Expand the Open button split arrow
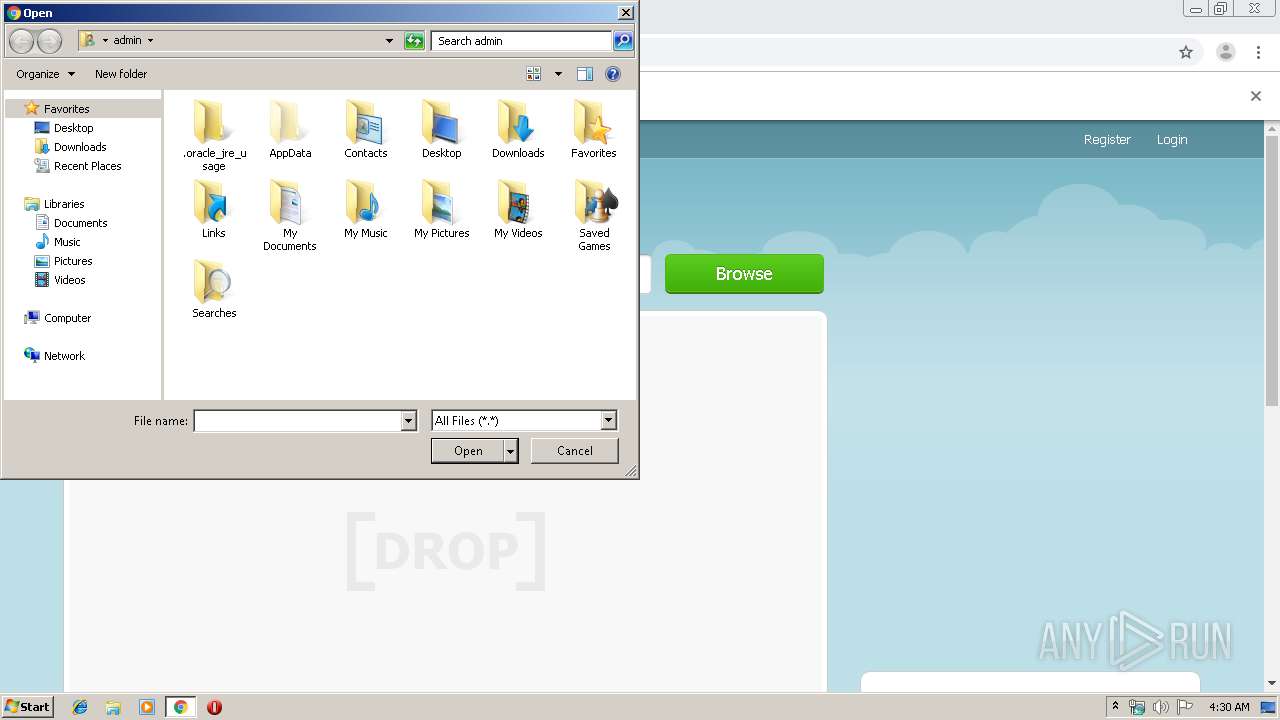This screenshot has width=1280, height=720. point(511,451)
